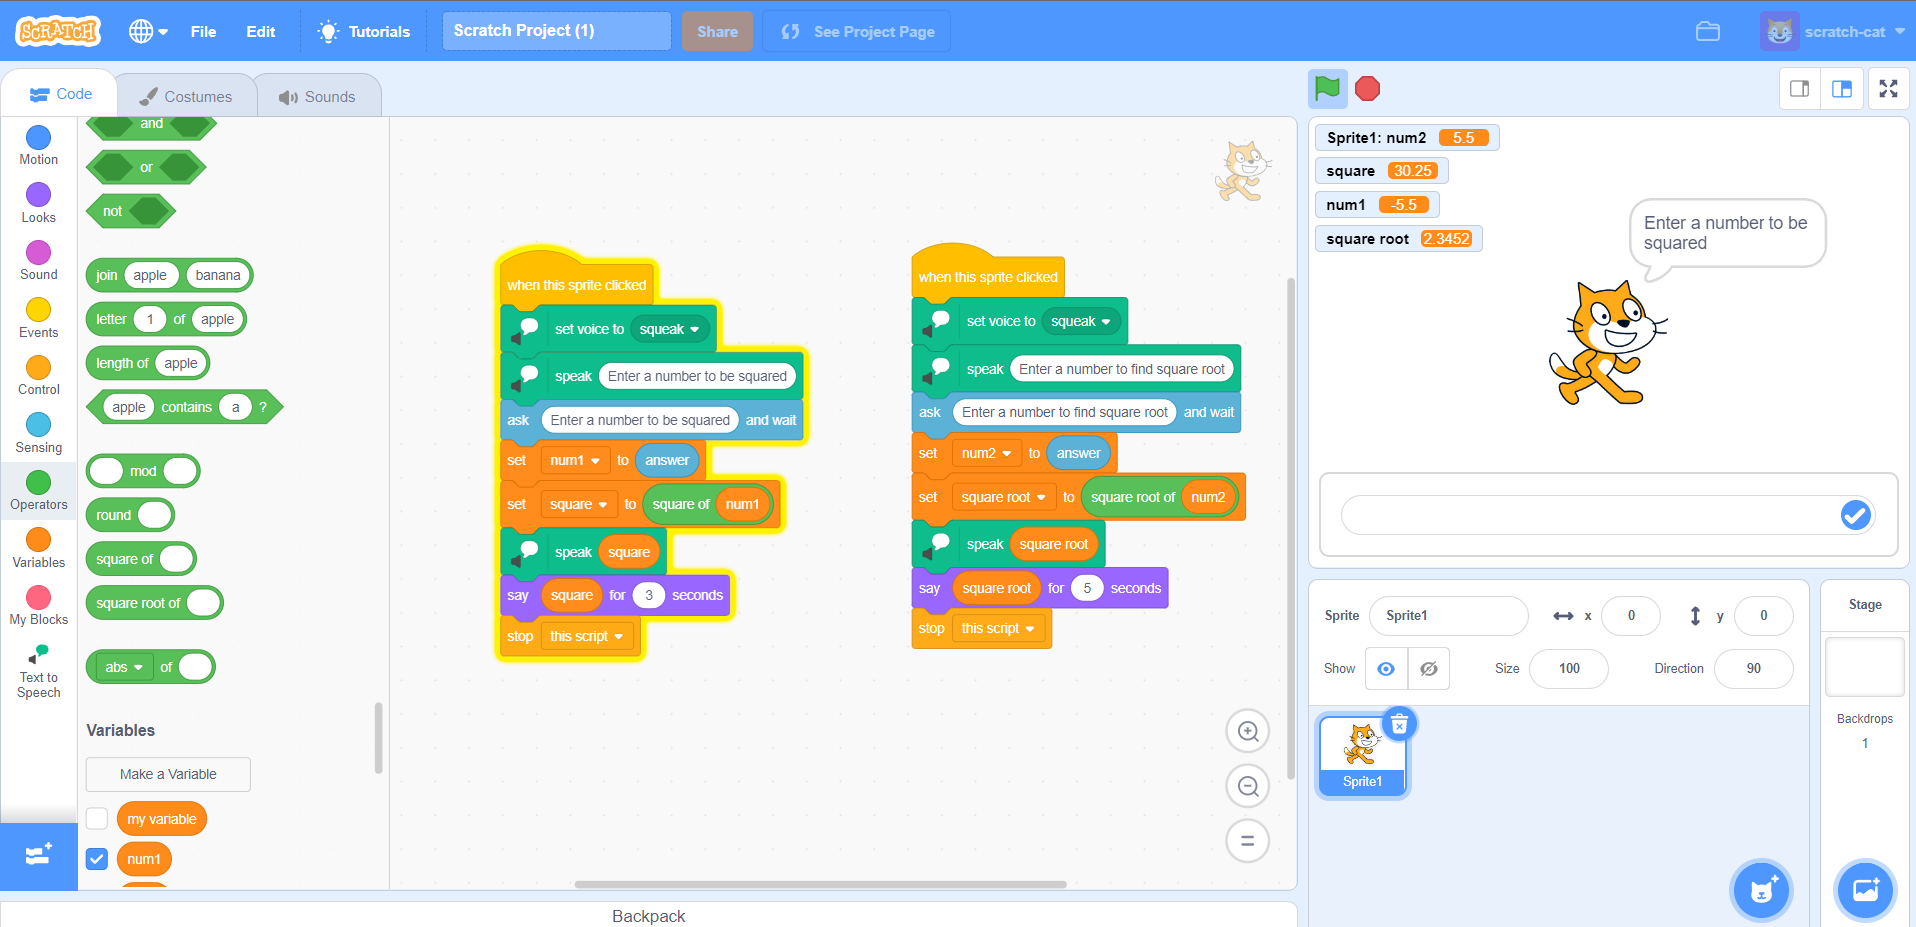Click the Choose a Sprite button
Viewport: 1916px width, 927px height.
click(1760, 890)
